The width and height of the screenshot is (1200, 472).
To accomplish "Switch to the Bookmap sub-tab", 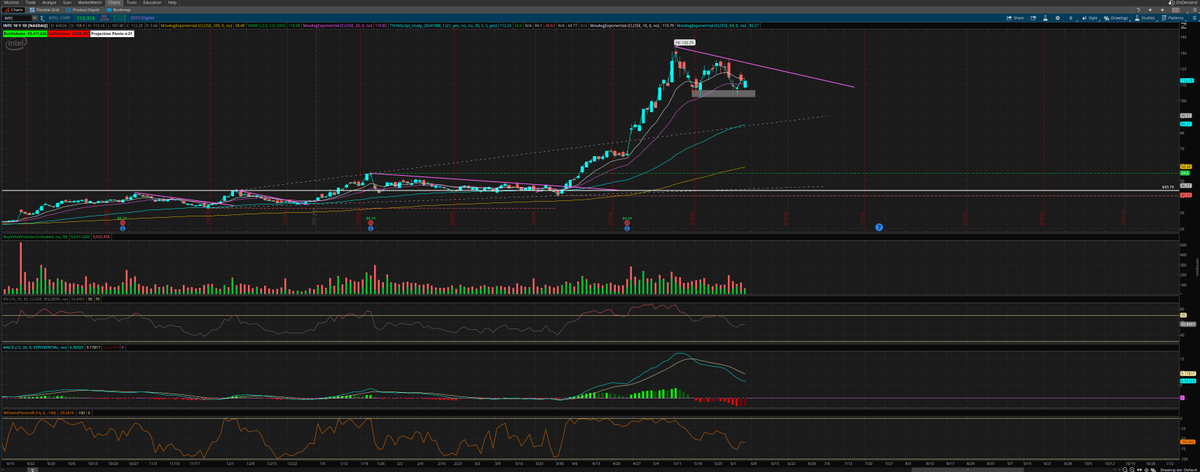I will click(120, 10).
